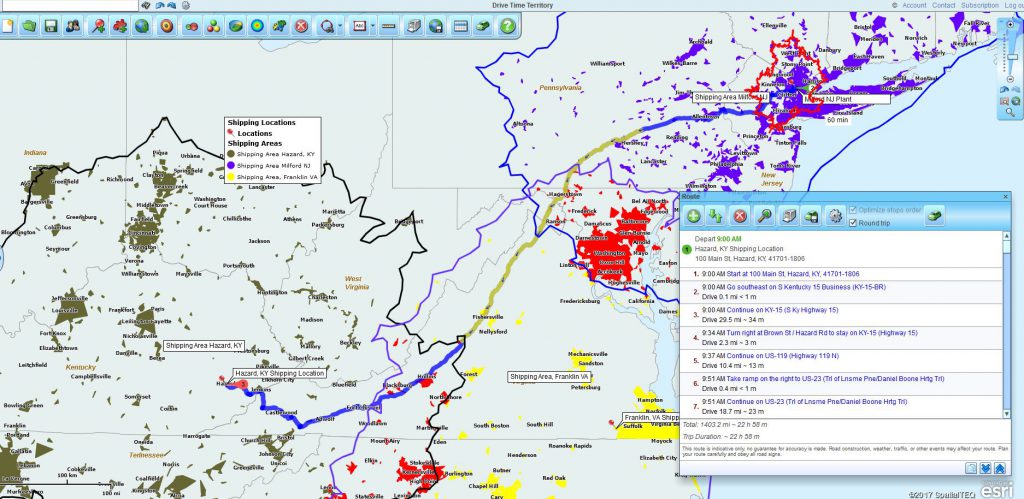Image resolution: width=1024 pixels, height=499 pixels.
Task: Close the Route panel
Action: pyautogui.click(x=1004, y=197)
